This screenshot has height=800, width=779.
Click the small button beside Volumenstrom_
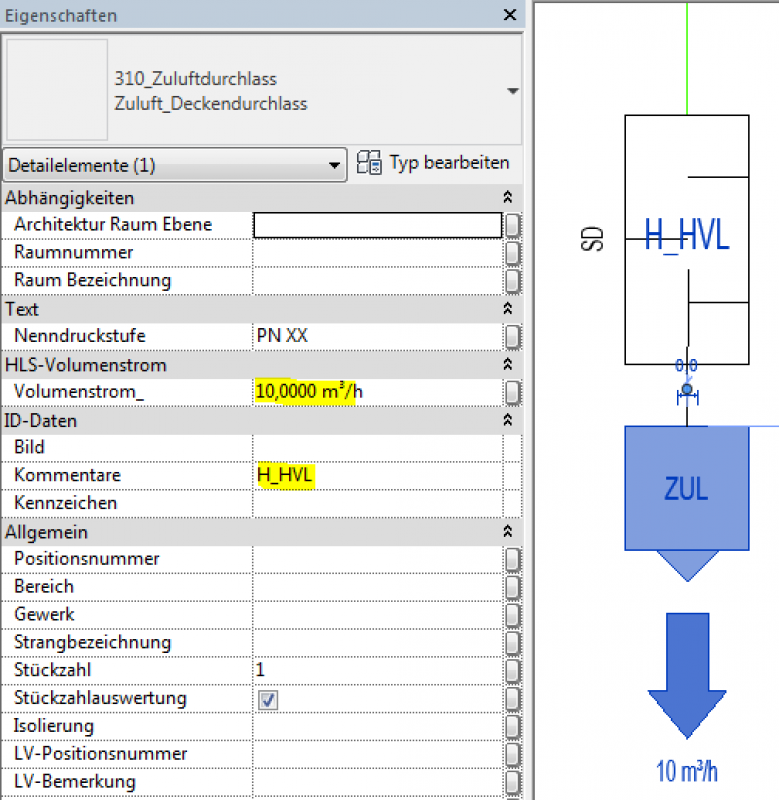(x=512, y=392)
